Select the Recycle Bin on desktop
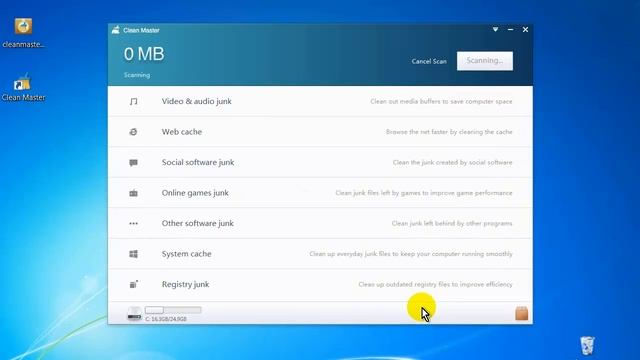Viewport: 640px width, 360px height. pos(587,345)
